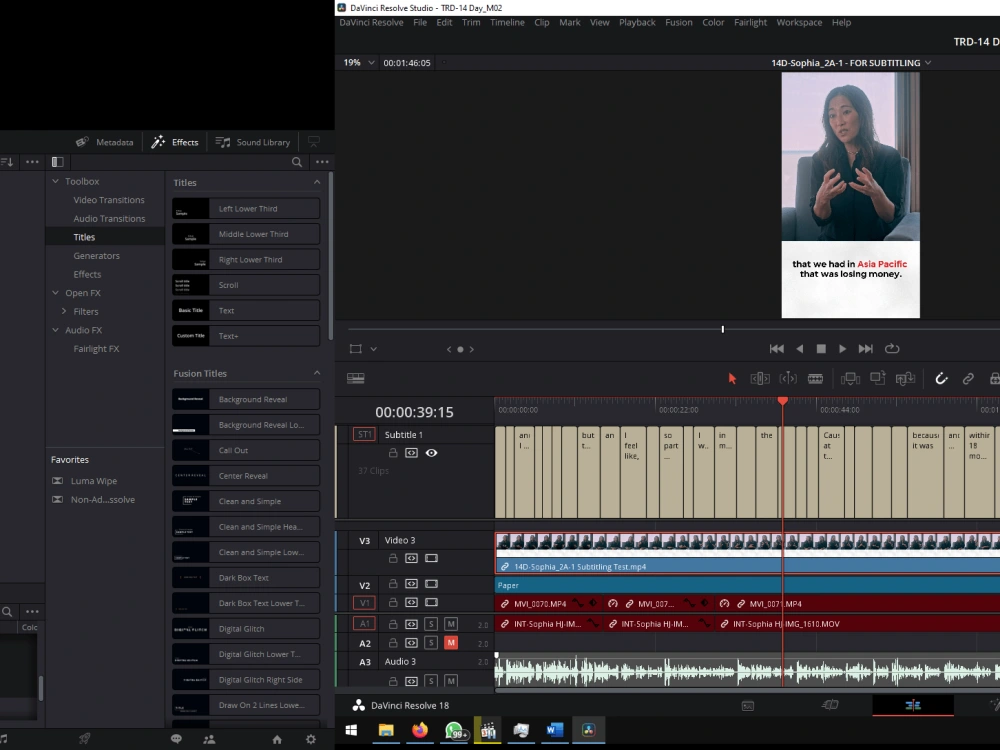
Task: Lock the Subtitle 1 track
Action: [393, 453]
